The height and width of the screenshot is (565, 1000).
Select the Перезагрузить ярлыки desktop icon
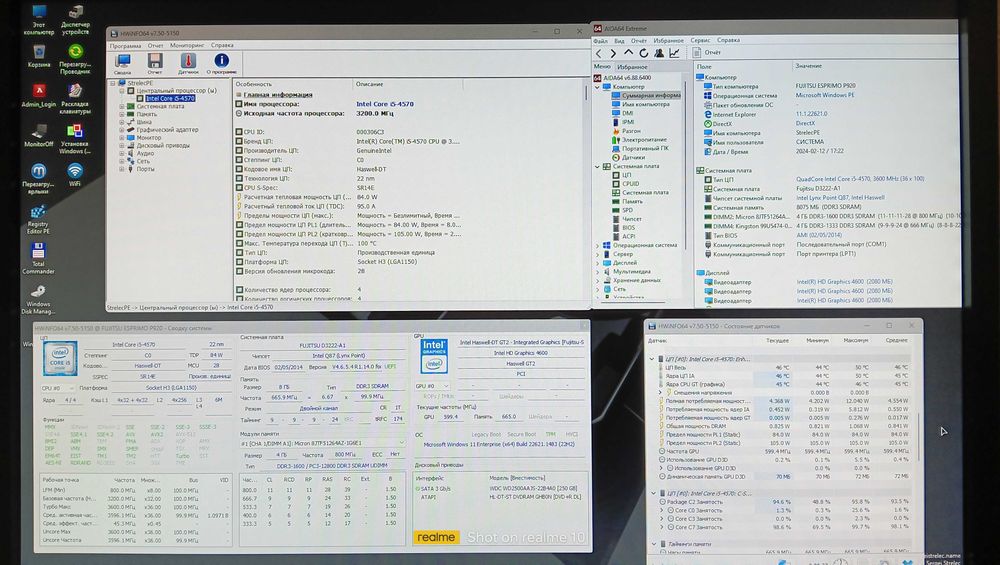click(38, 179)
